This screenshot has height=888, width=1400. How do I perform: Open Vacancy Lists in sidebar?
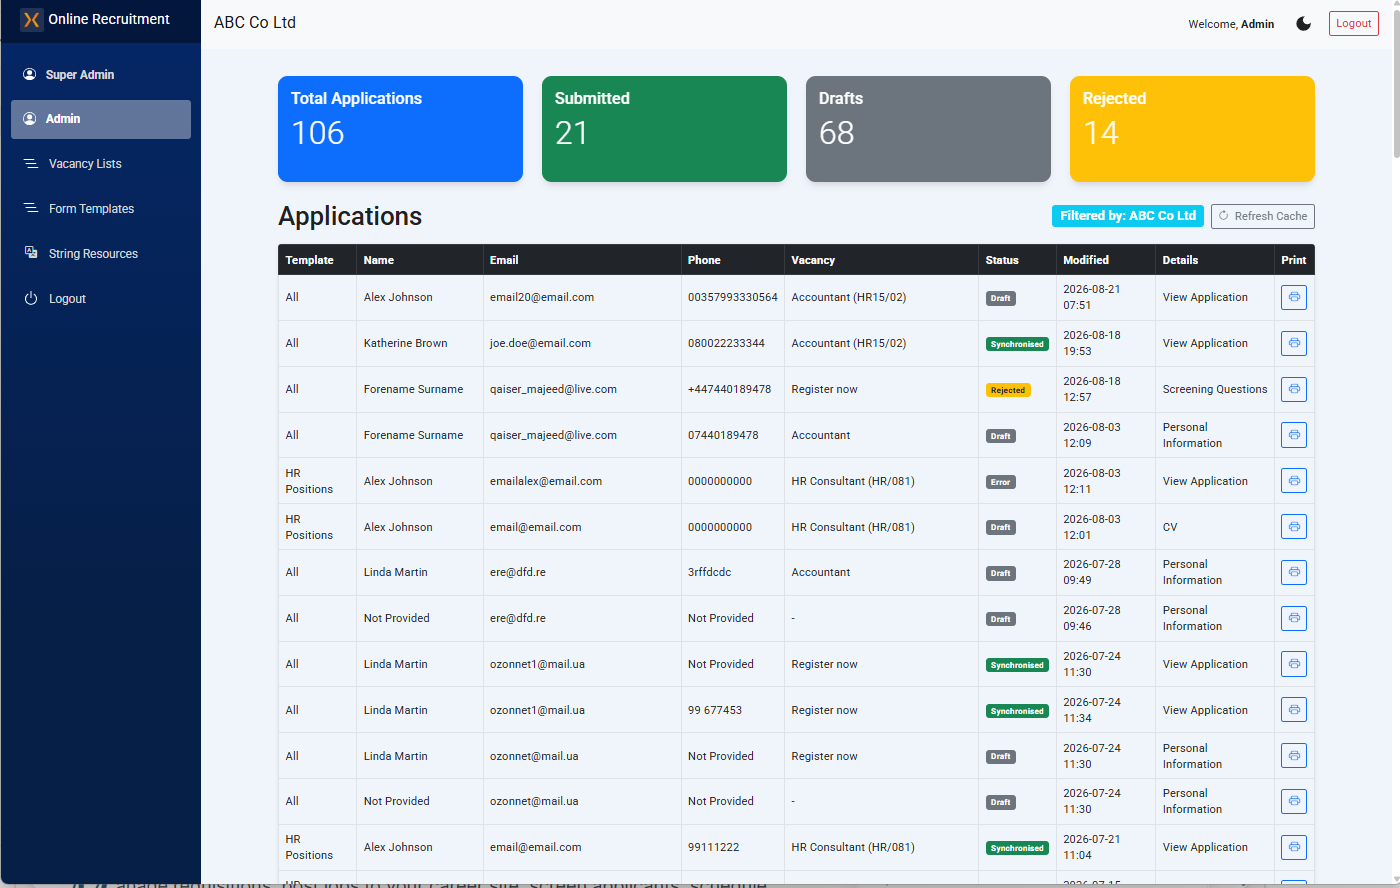[x=101, y=164]
